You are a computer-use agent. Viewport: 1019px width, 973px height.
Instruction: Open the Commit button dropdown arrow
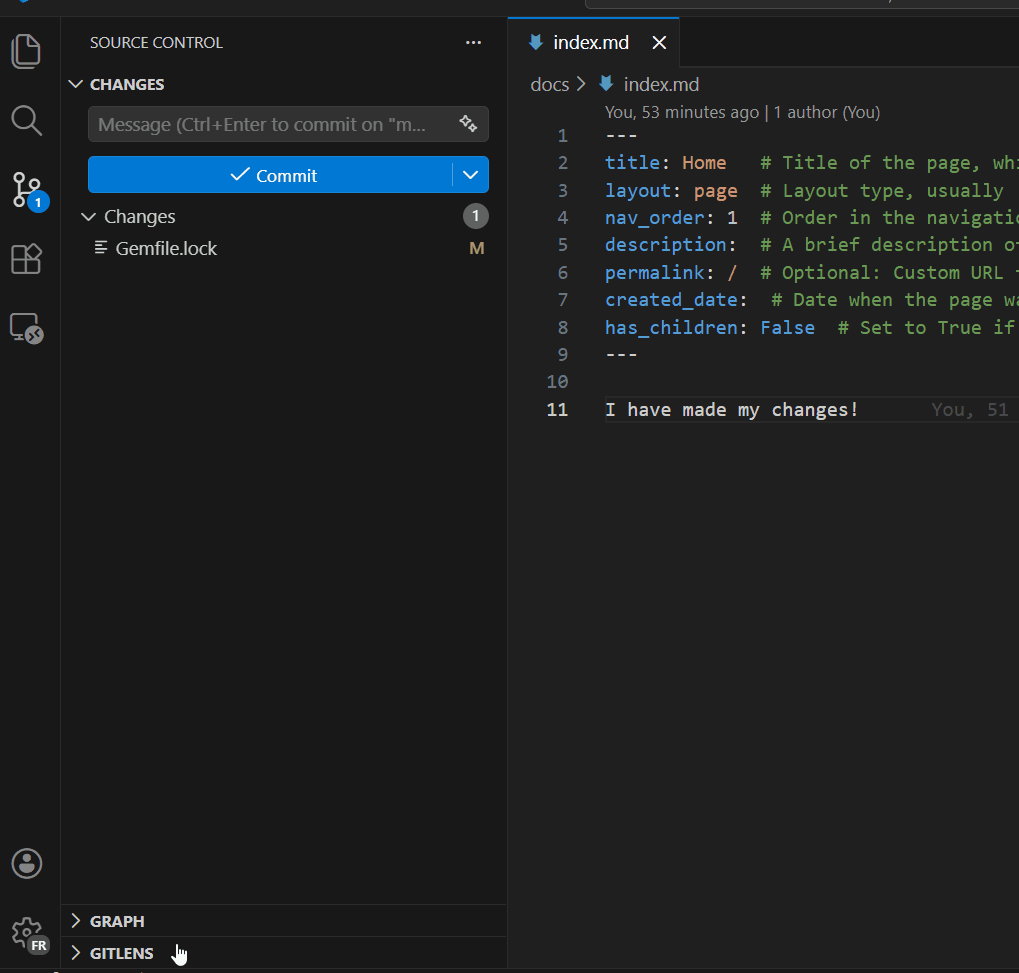click(471, 175)
